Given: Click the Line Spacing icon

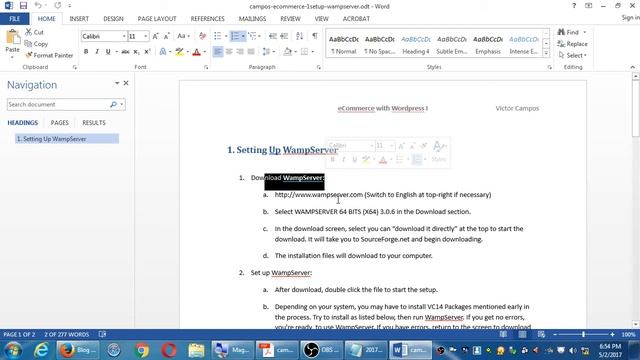Looking at the screenshot, I should click(266, 52).
